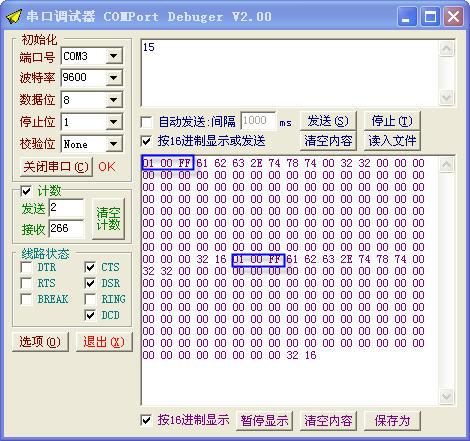Click the 接收 count field showing 266

click(x=66, y=229)
